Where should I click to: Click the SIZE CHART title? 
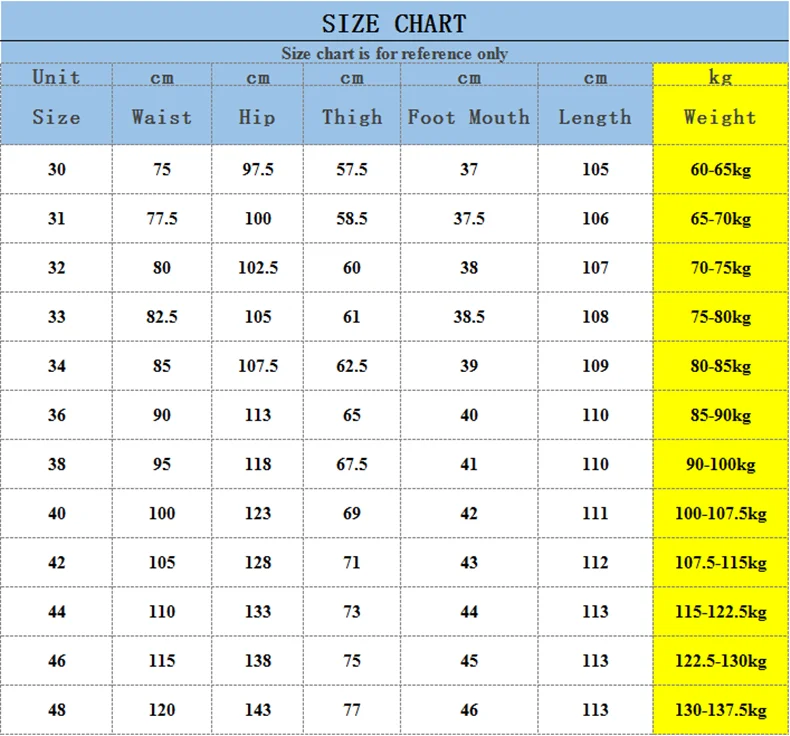click(x=394, y=24)
